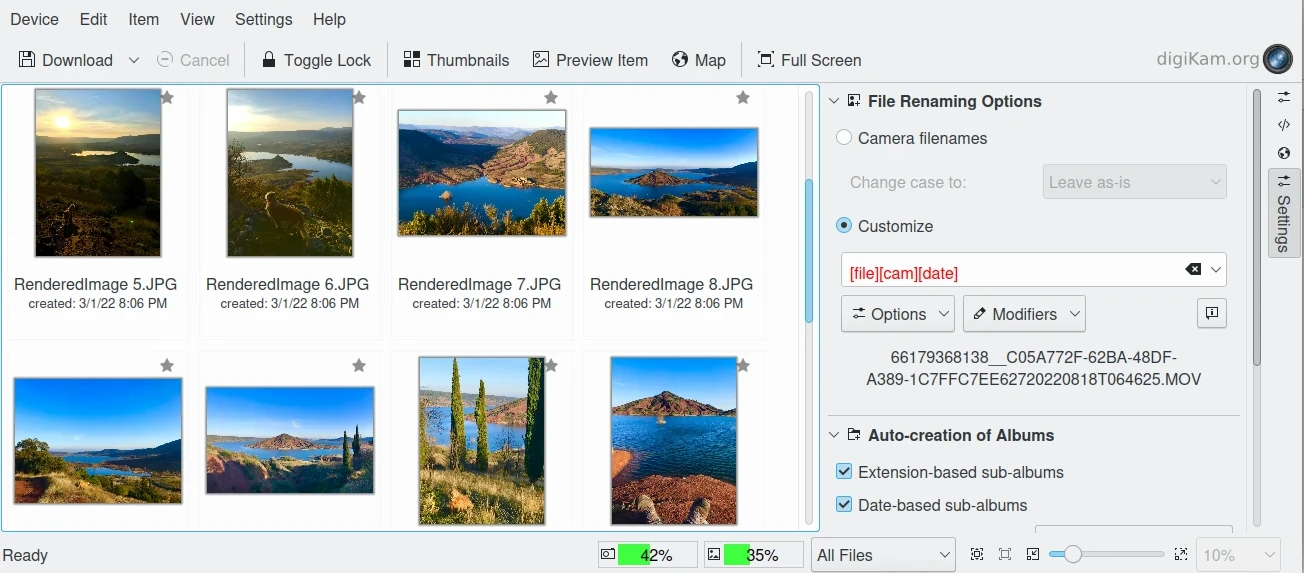1304x573 pixels.
Task: Open the globe icon sidebar tab
Action: [x=1284, y=153]
